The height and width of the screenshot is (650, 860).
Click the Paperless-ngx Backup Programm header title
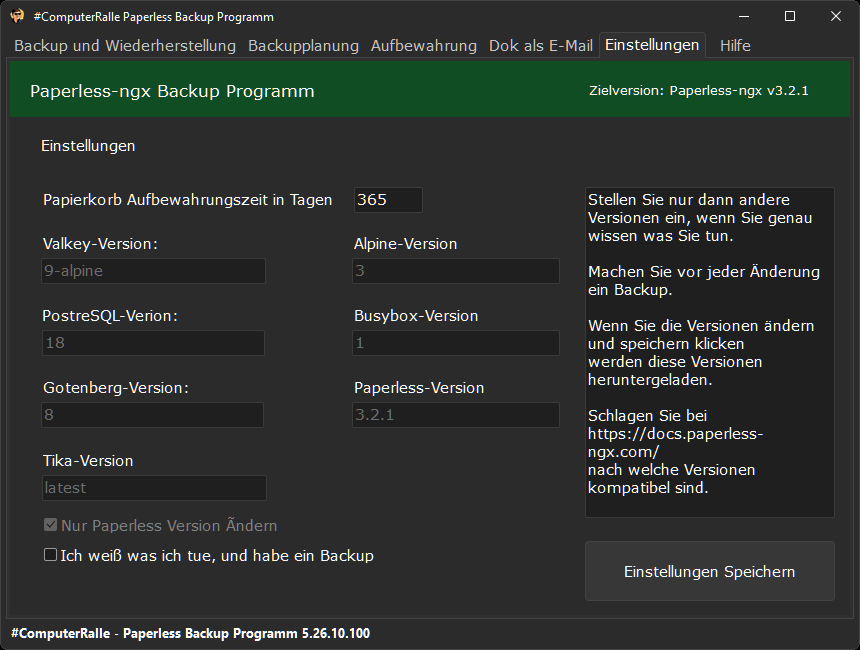pos(172,91)
